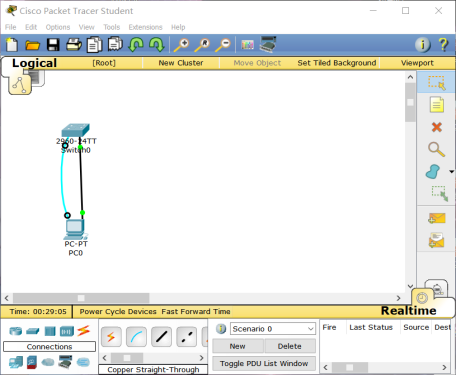Select WAN Emulation cloud category

point(48,362)
